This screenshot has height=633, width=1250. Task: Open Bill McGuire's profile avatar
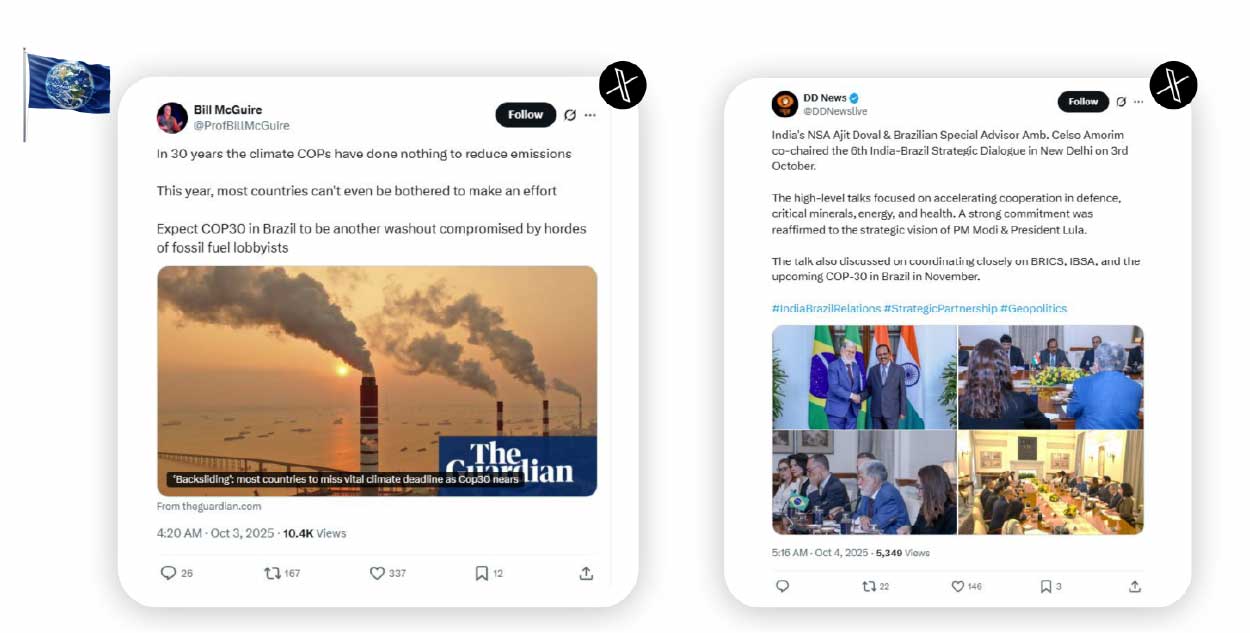(x=172, y=118)
